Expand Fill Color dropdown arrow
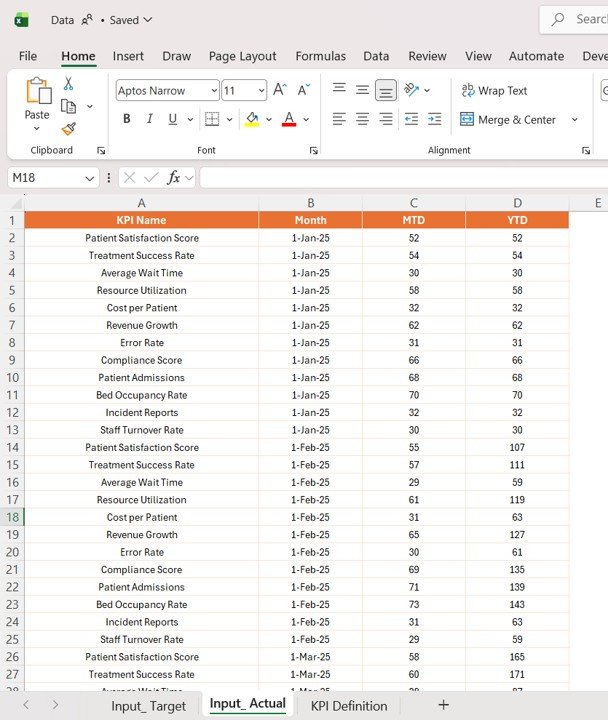This screenshot has height=720, width=608. click(269, 120)
